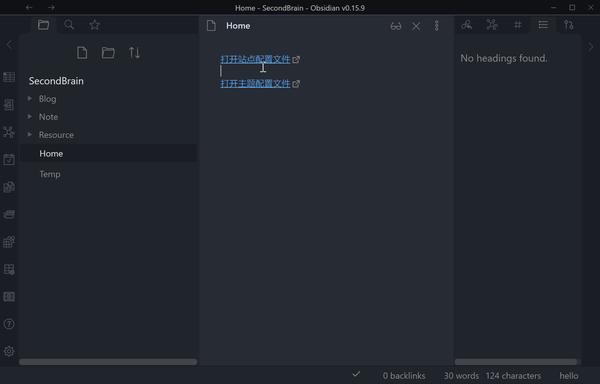600x384 pixels.
Task: Navigate forward using the title bar arrow
Action: pos(51,7)
